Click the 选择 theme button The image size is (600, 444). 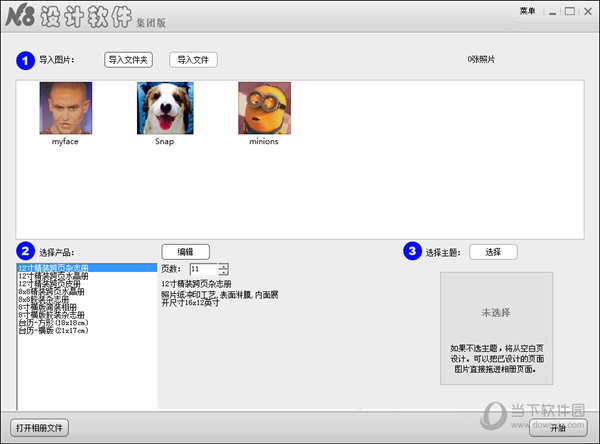[x=493, y=252]
